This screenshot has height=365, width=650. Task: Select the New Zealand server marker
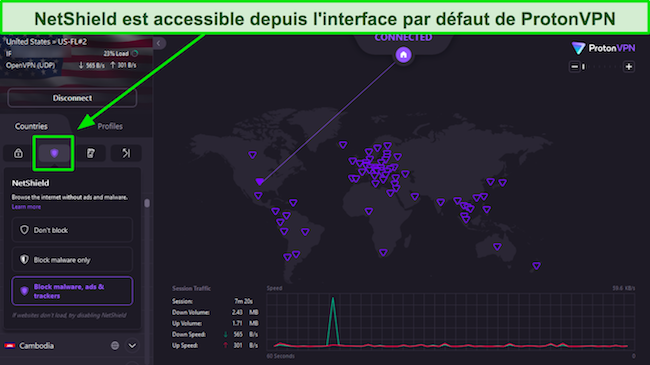click(x=536, y=266)
